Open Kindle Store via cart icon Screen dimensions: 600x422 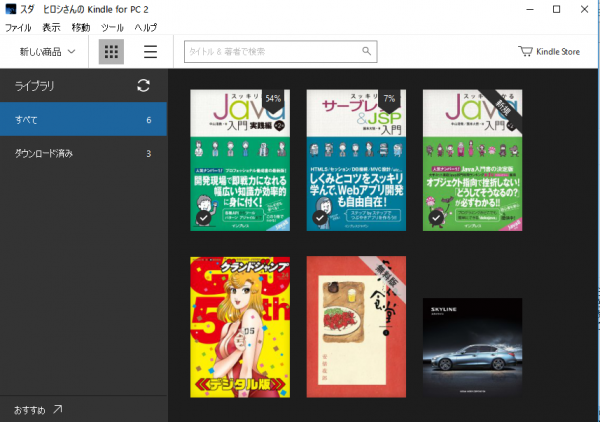pyautogui.click(x=525, y=51)
